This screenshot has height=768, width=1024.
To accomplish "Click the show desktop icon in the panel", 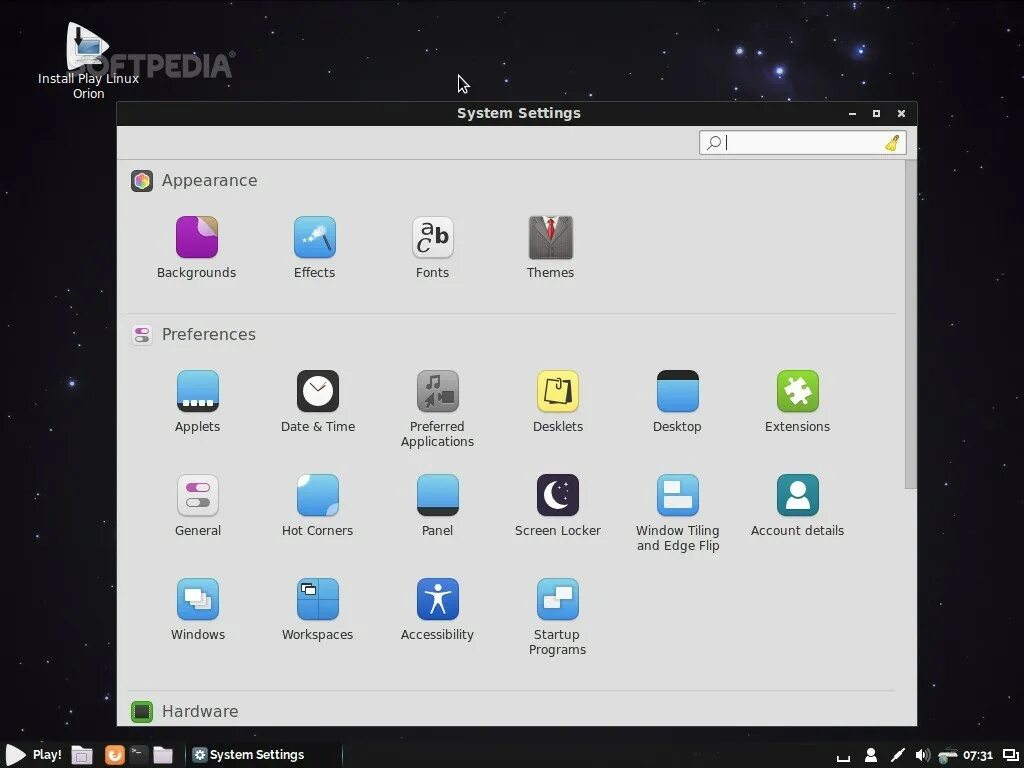I will [82, 755].
